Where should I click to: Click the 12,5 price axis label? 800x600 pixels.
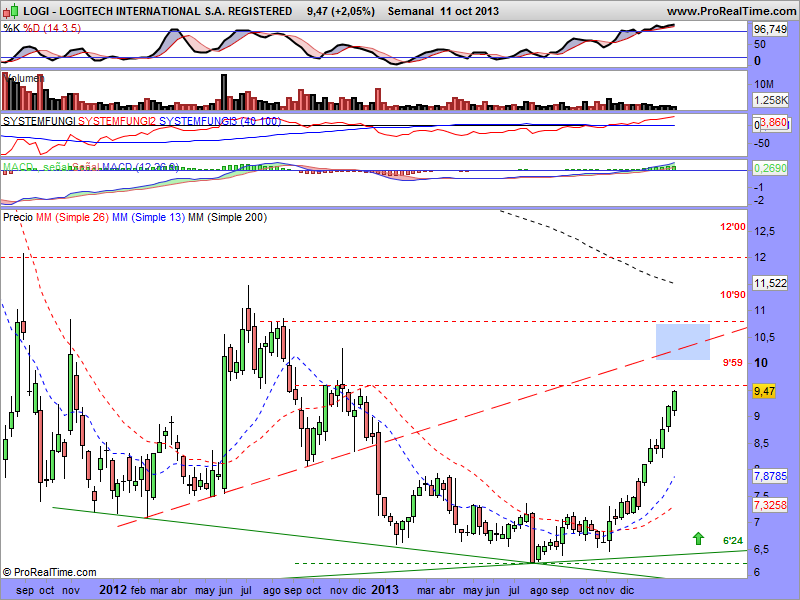click(x=764, y=232)
